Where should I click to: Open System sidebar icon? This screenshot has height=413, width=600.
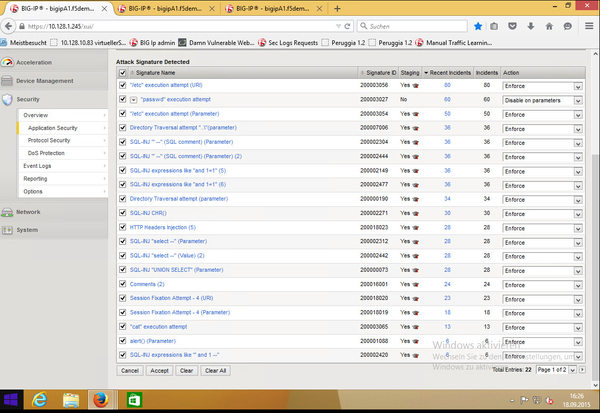click(x=7, y=230)
